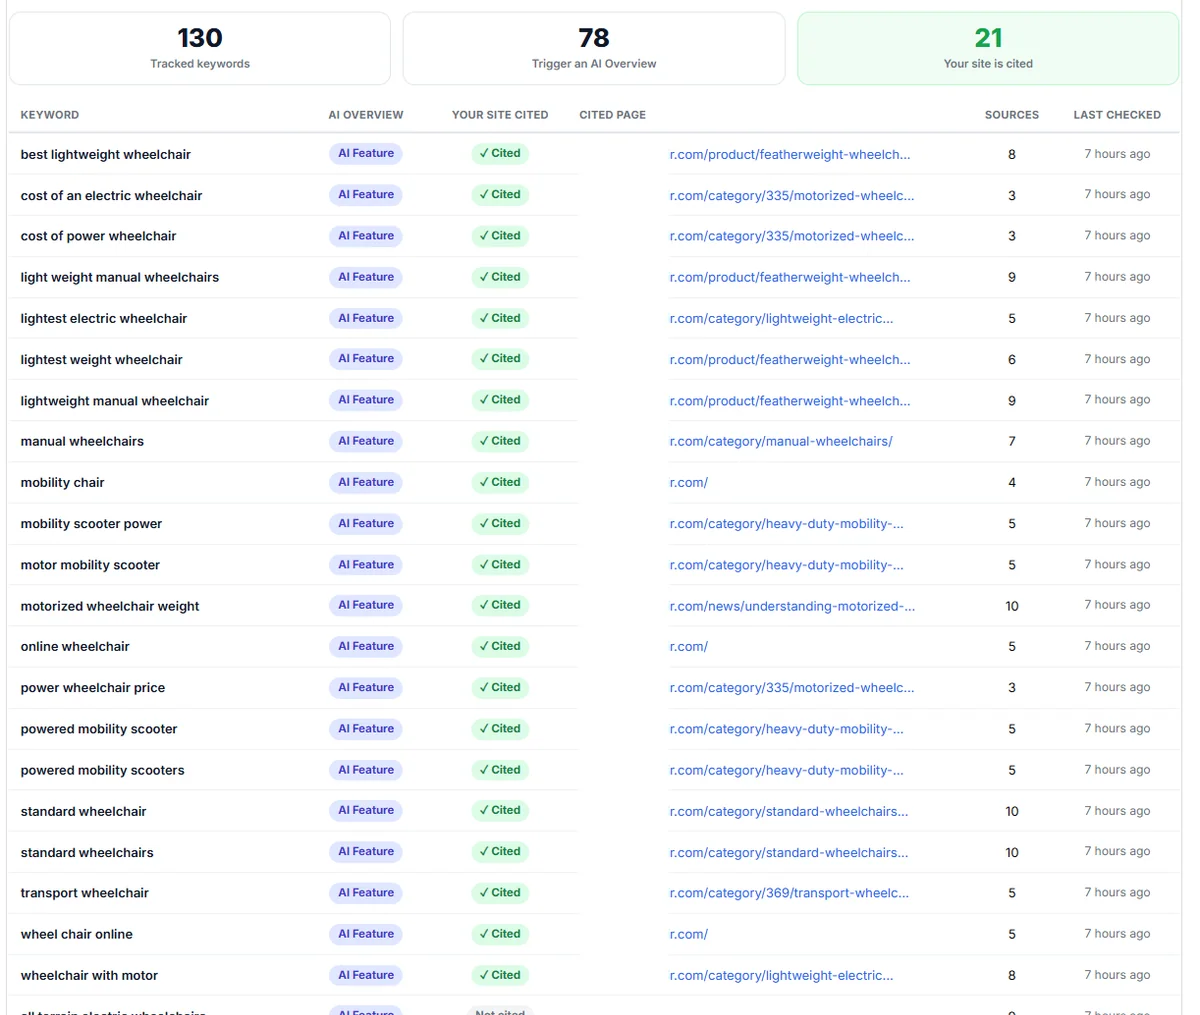Viewport: 1200px width, 1015px height.
Task: Click keyword 'best lightweight wheelchair'
Action: (x=105, y=154)
